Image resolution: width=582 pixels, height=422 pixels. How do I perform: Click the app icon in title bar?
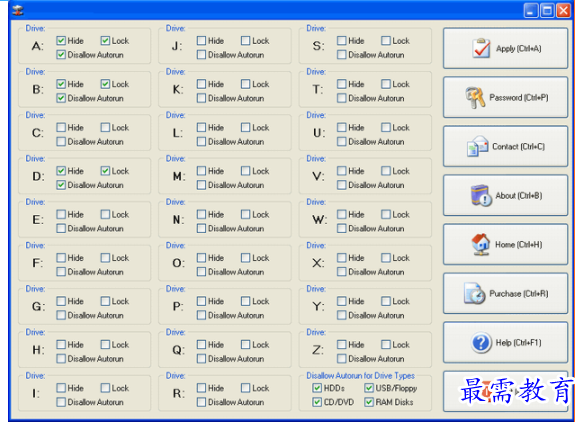tap(17, 10)
